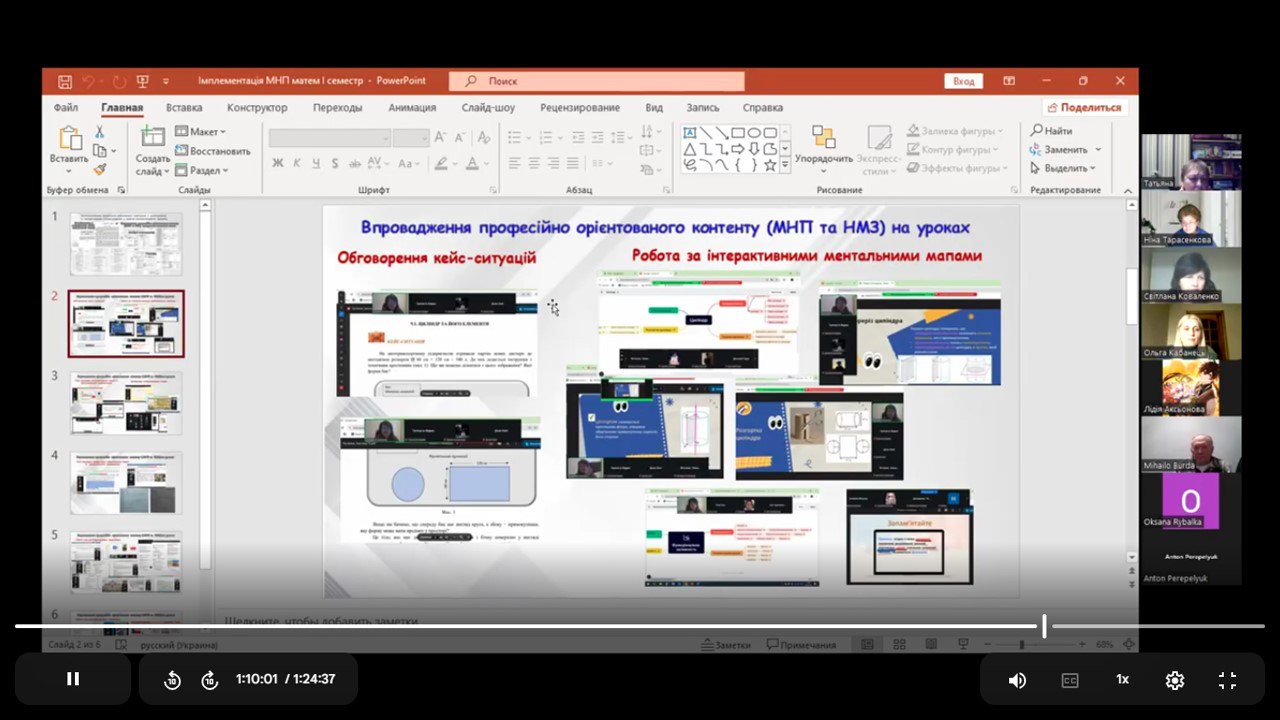1280x720 pixels.
Task: Enter fullscreen mode
Action: point(1227,680)
